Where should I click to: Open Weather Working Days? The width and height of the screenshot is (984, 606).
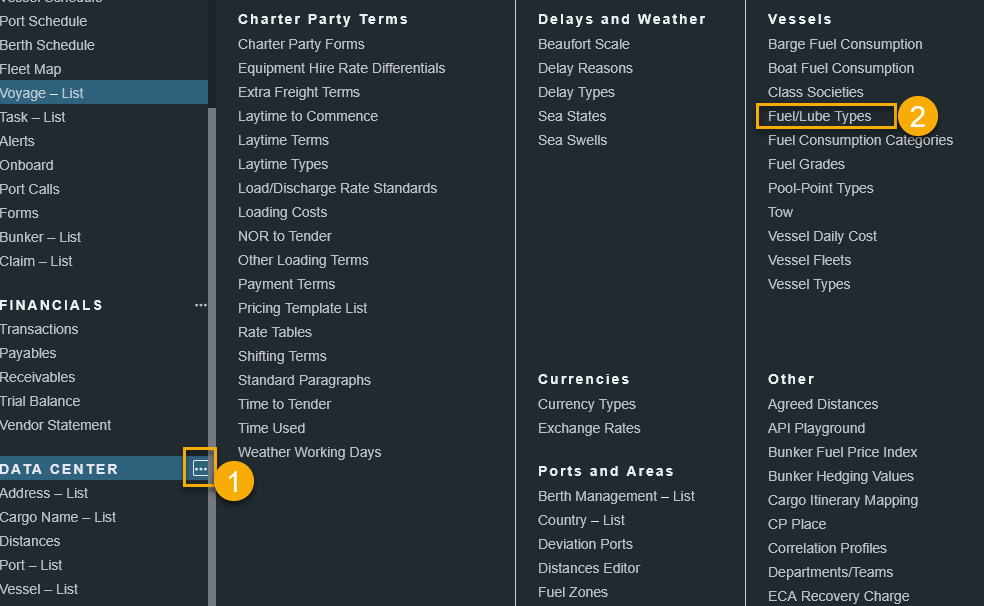click(309, 452)
